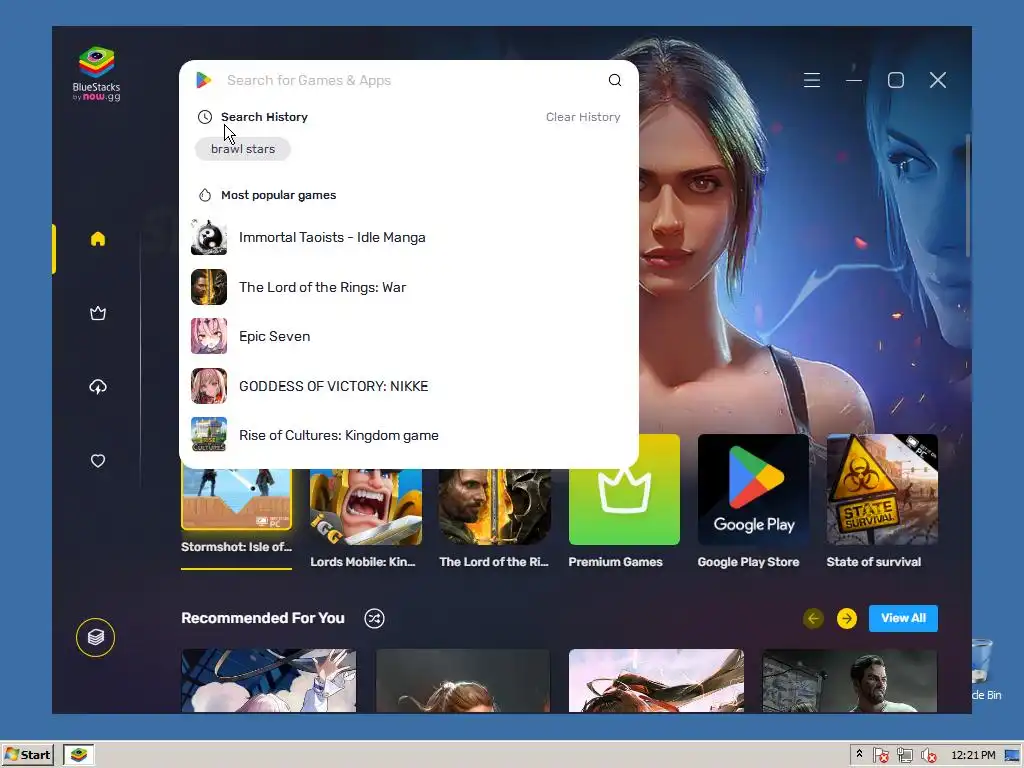Open Lords Mobile game tile
The height and width of the screenshot is (768, 1024).
coord(366,516)
